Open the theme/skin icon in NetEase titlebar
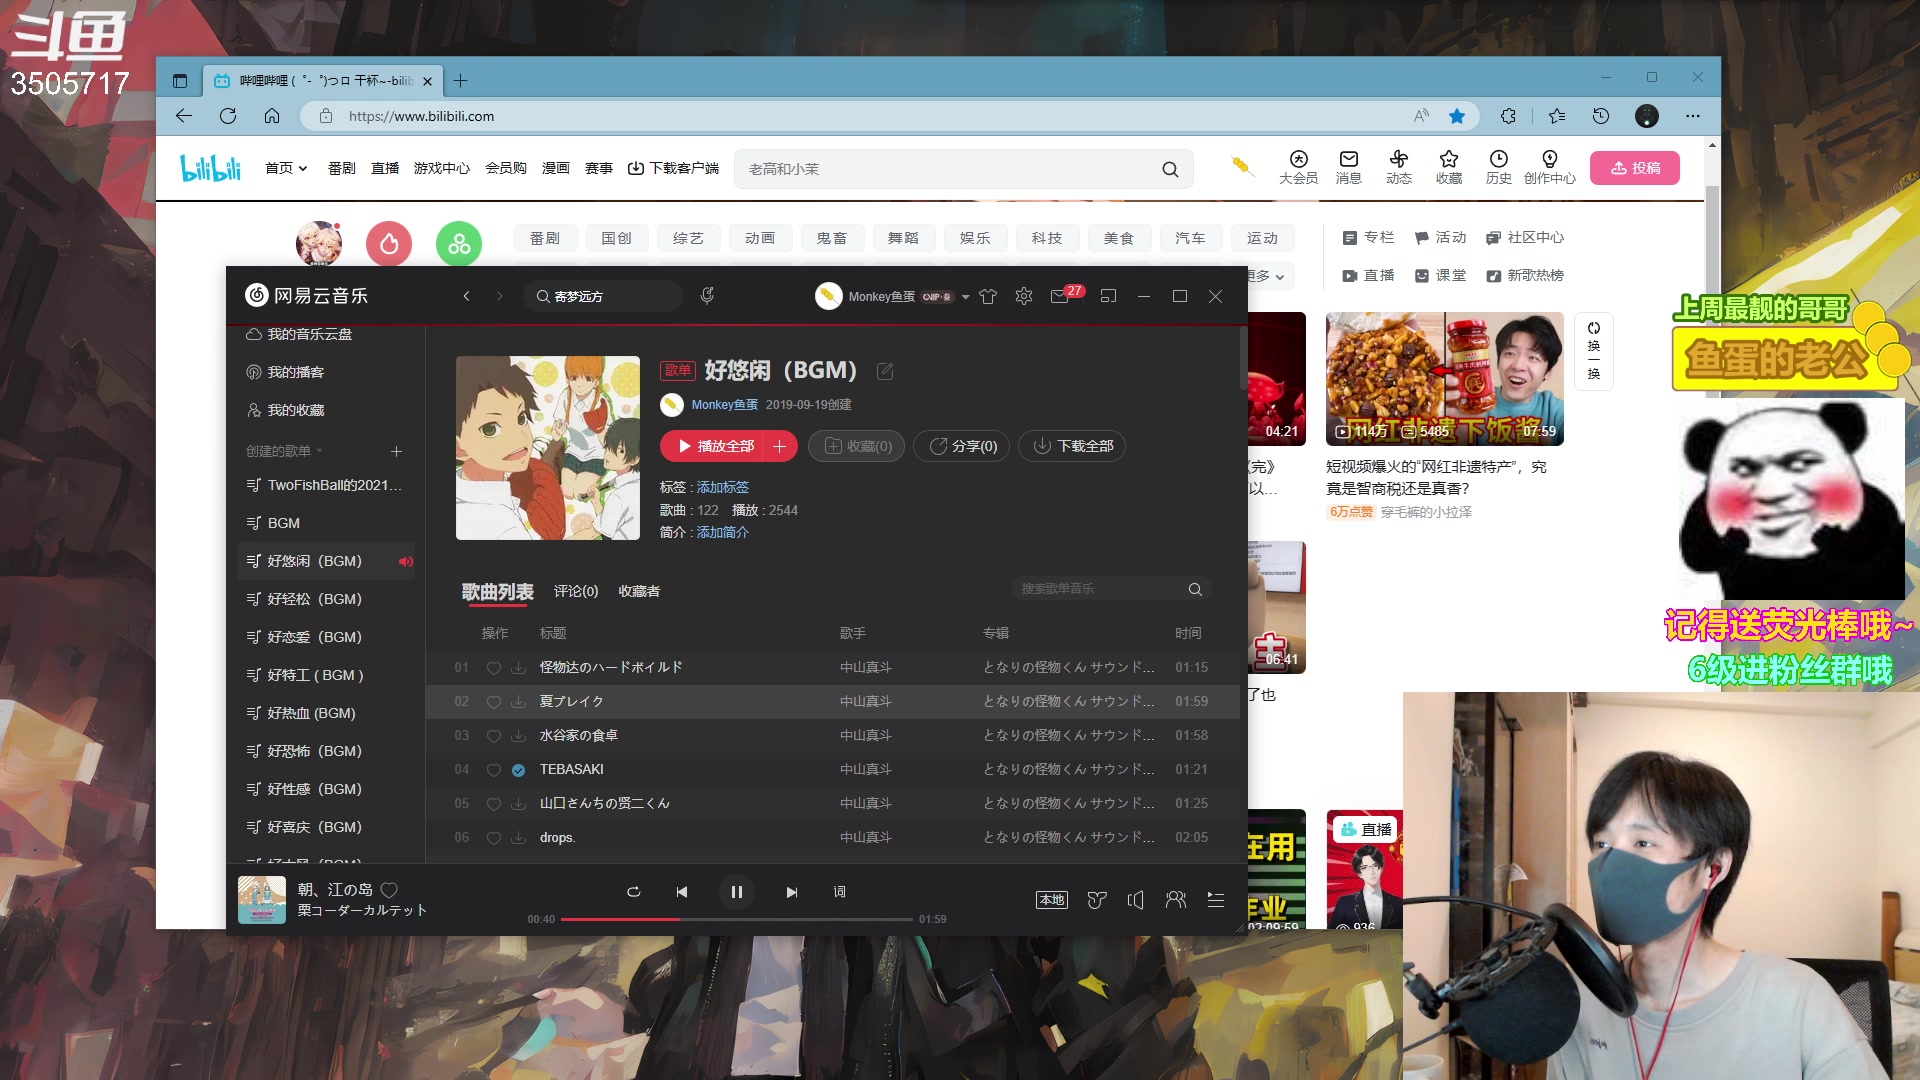The image size is (1920, 1080). click(987, 296)
